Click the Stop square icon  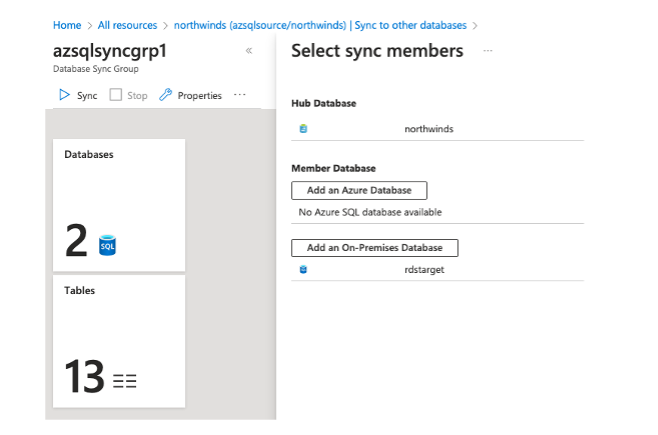115,94
